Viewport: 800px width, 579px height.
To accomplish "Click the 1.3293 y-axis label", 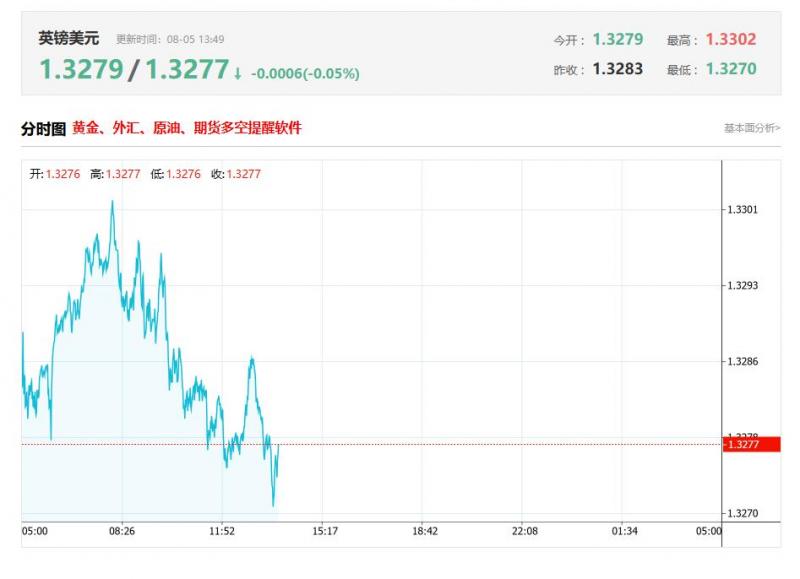I will click(742, 286).
